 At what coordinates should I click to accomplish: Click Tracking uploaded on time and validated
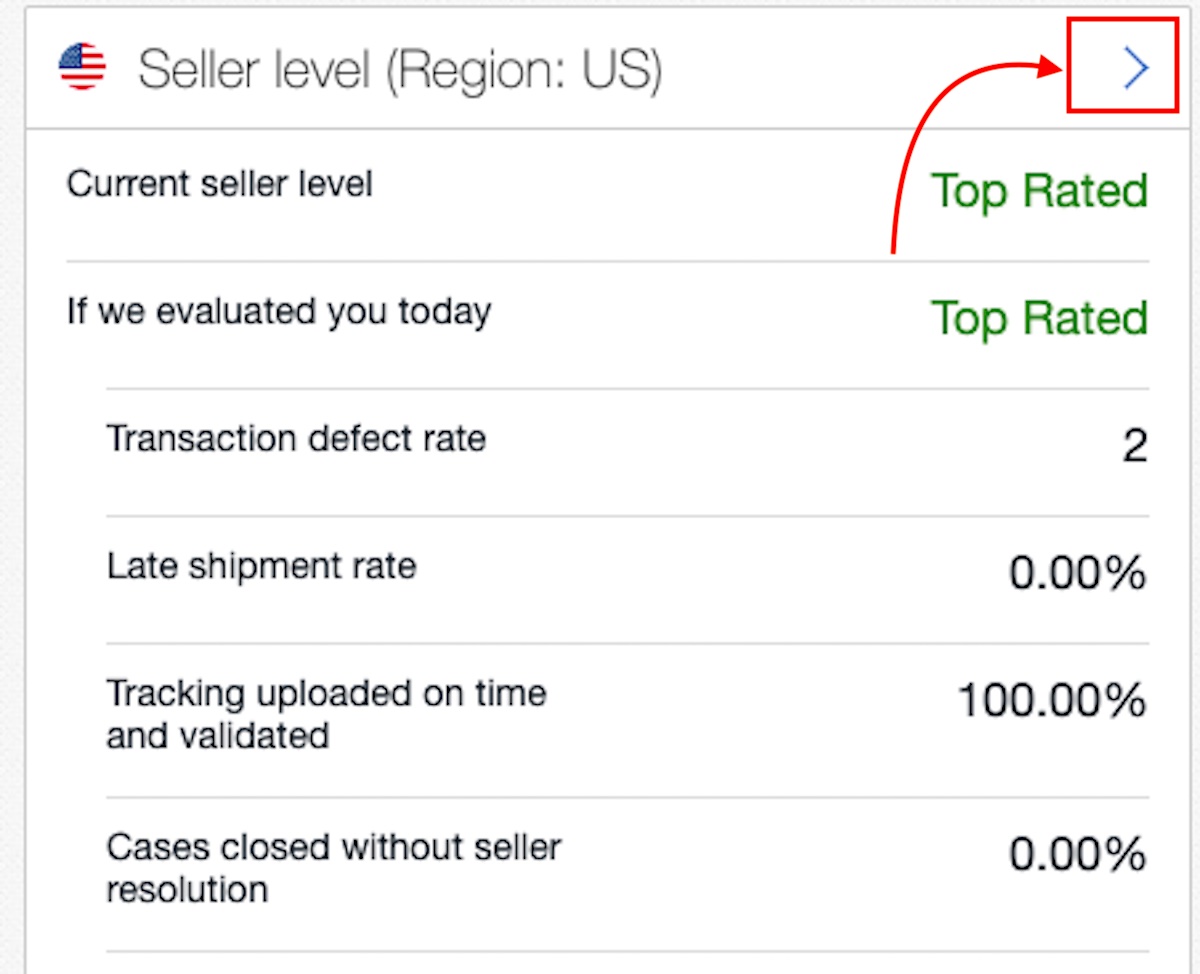click(326, 714)
